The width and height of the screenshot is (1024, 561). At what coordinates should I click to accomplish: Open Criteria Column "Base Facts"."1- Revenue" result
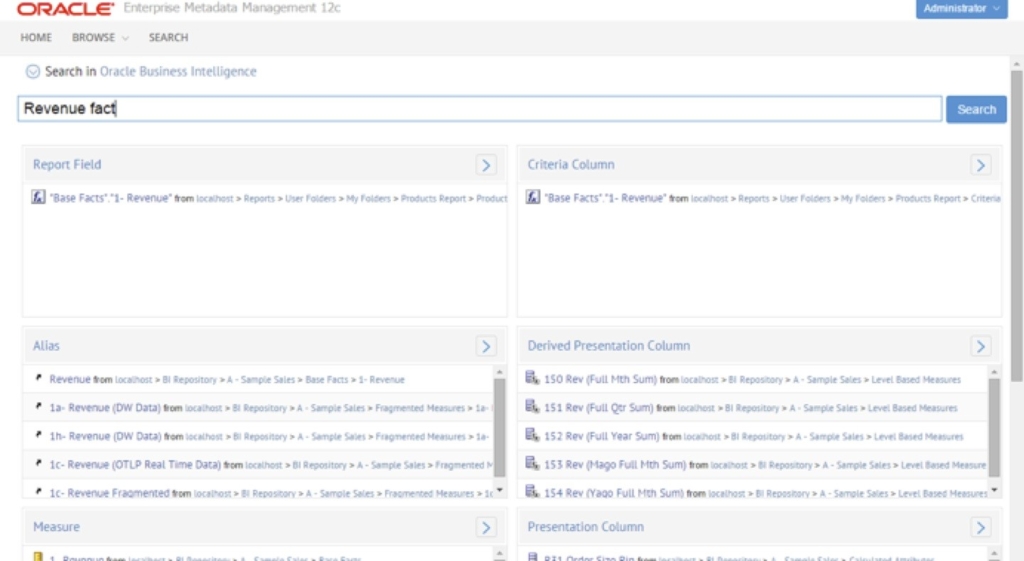point(605,198)
